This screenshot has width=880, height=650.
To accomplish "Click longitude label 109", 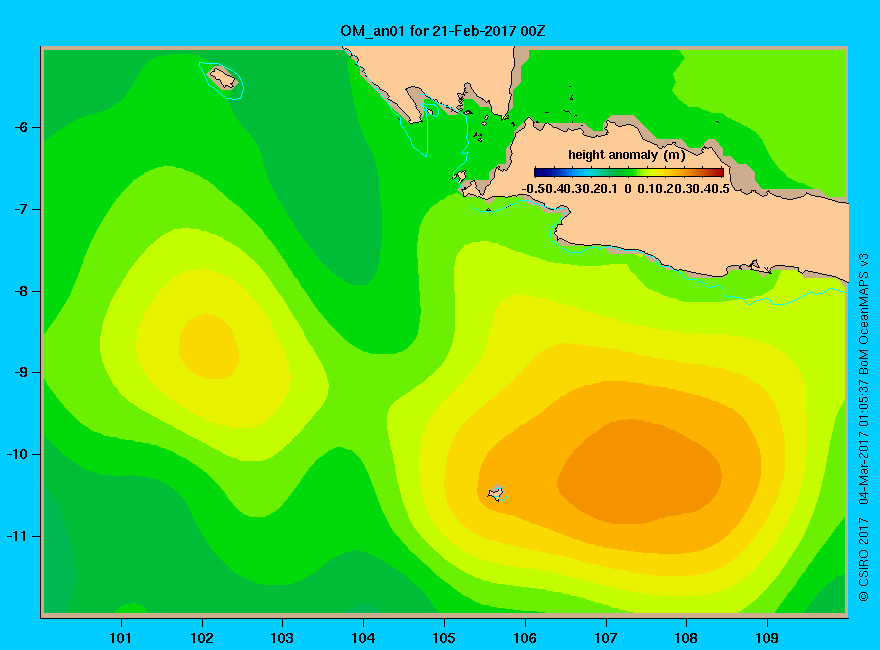I will 767,638.
